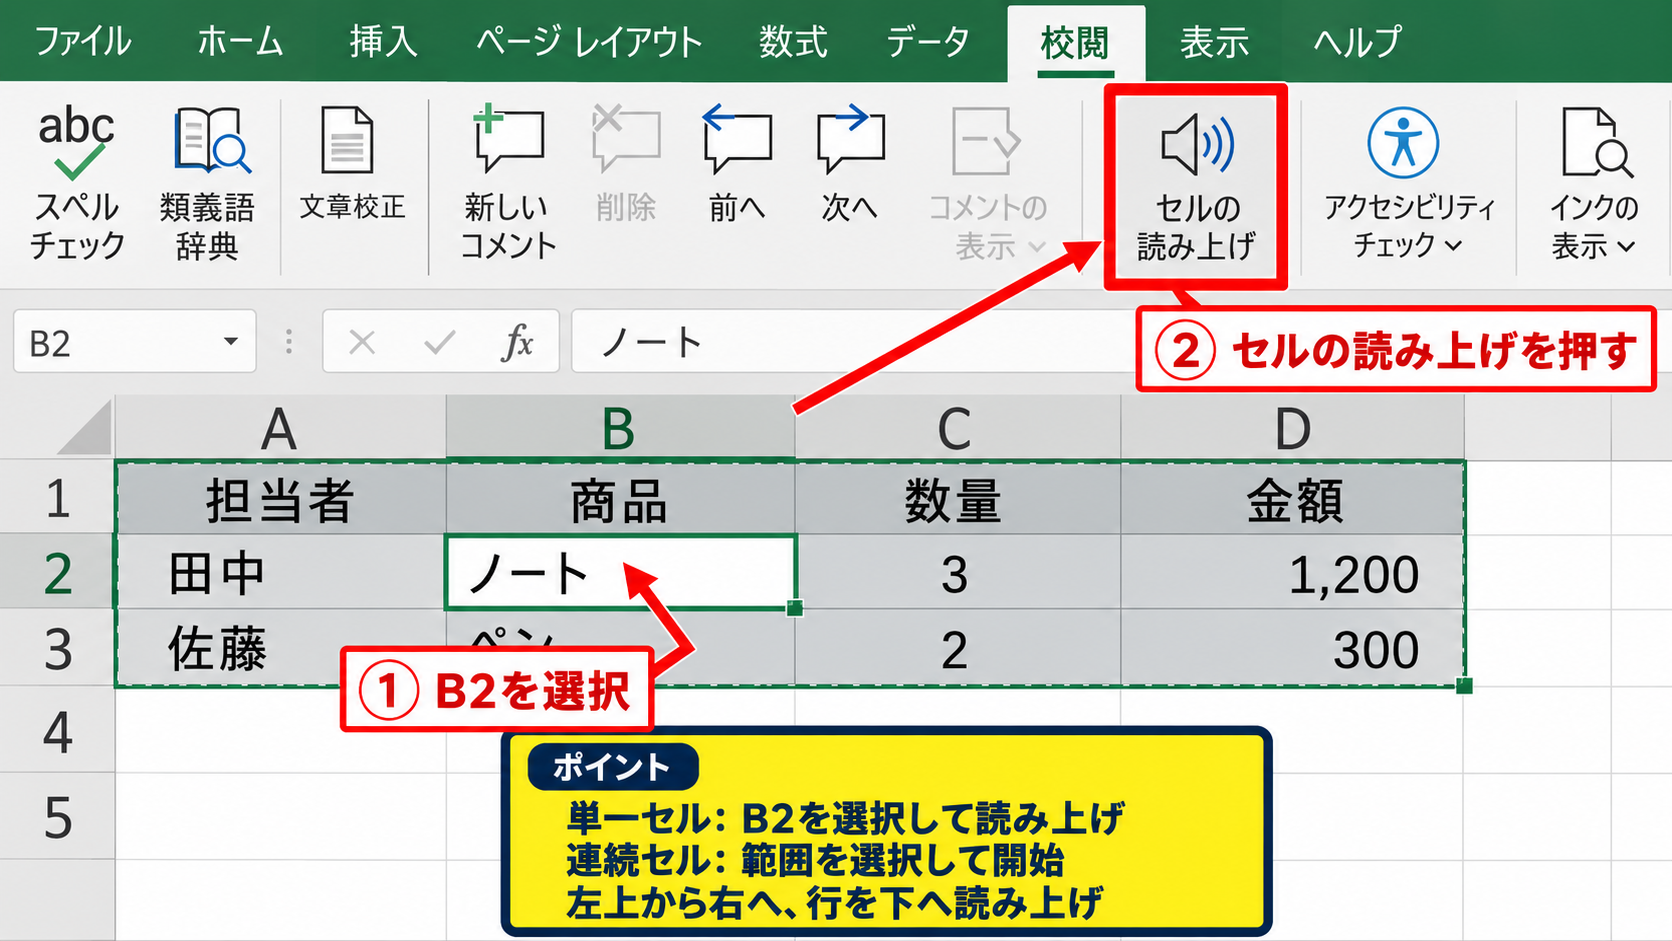Open the コメントの表示 show comments dropdown
Image resolution: width=1672 pixels, height=941 pixels.
click(x=987, y=183)
